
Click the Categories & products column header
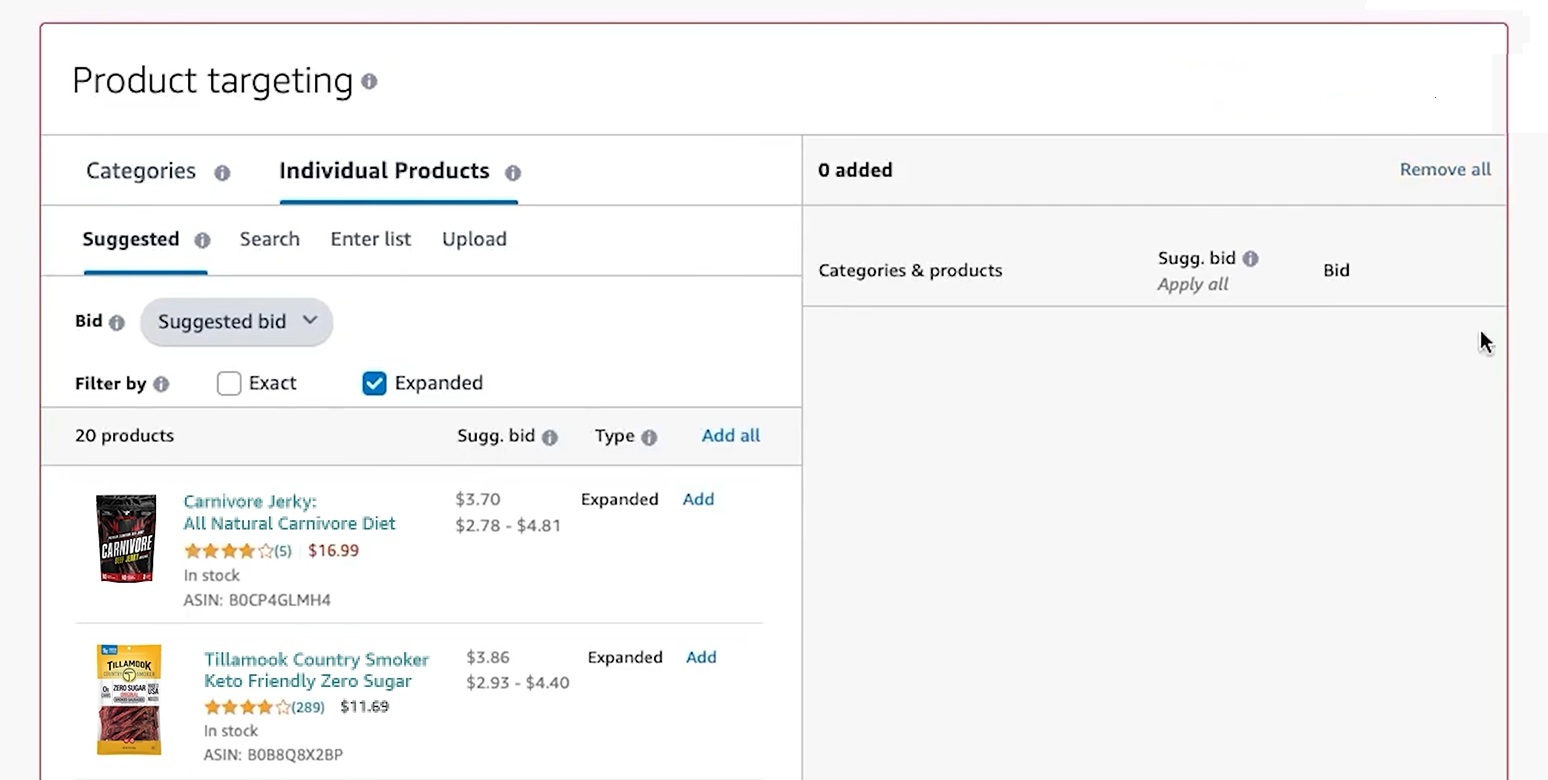click(910, 270)
